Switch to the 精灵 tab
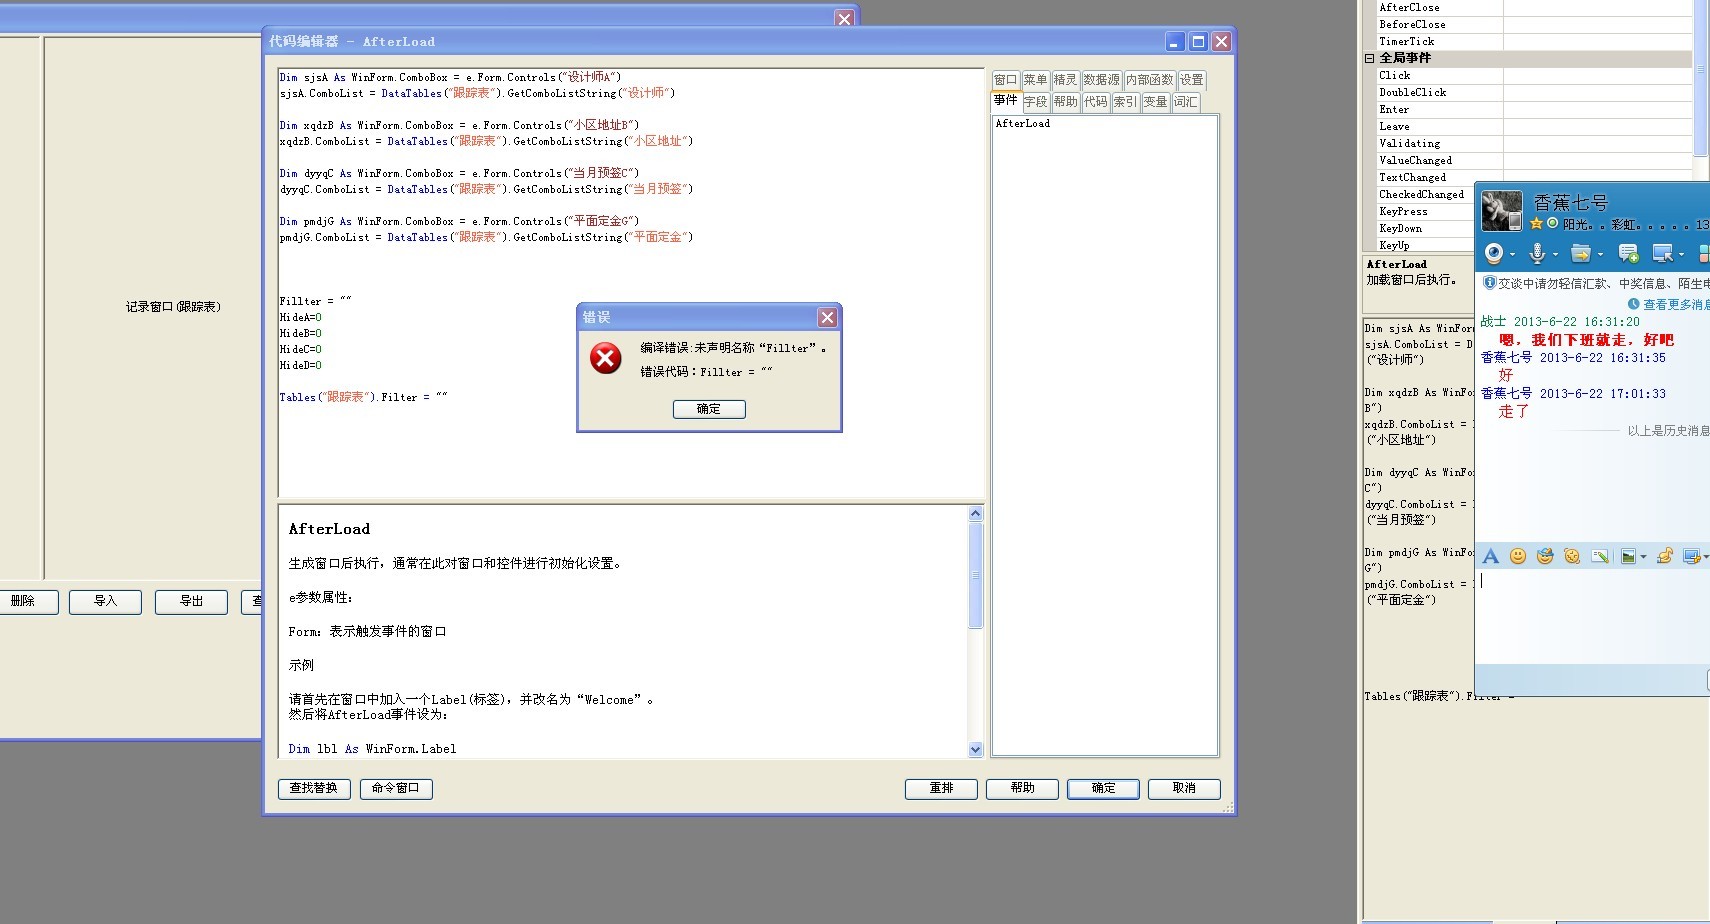 coord(1065,80)
